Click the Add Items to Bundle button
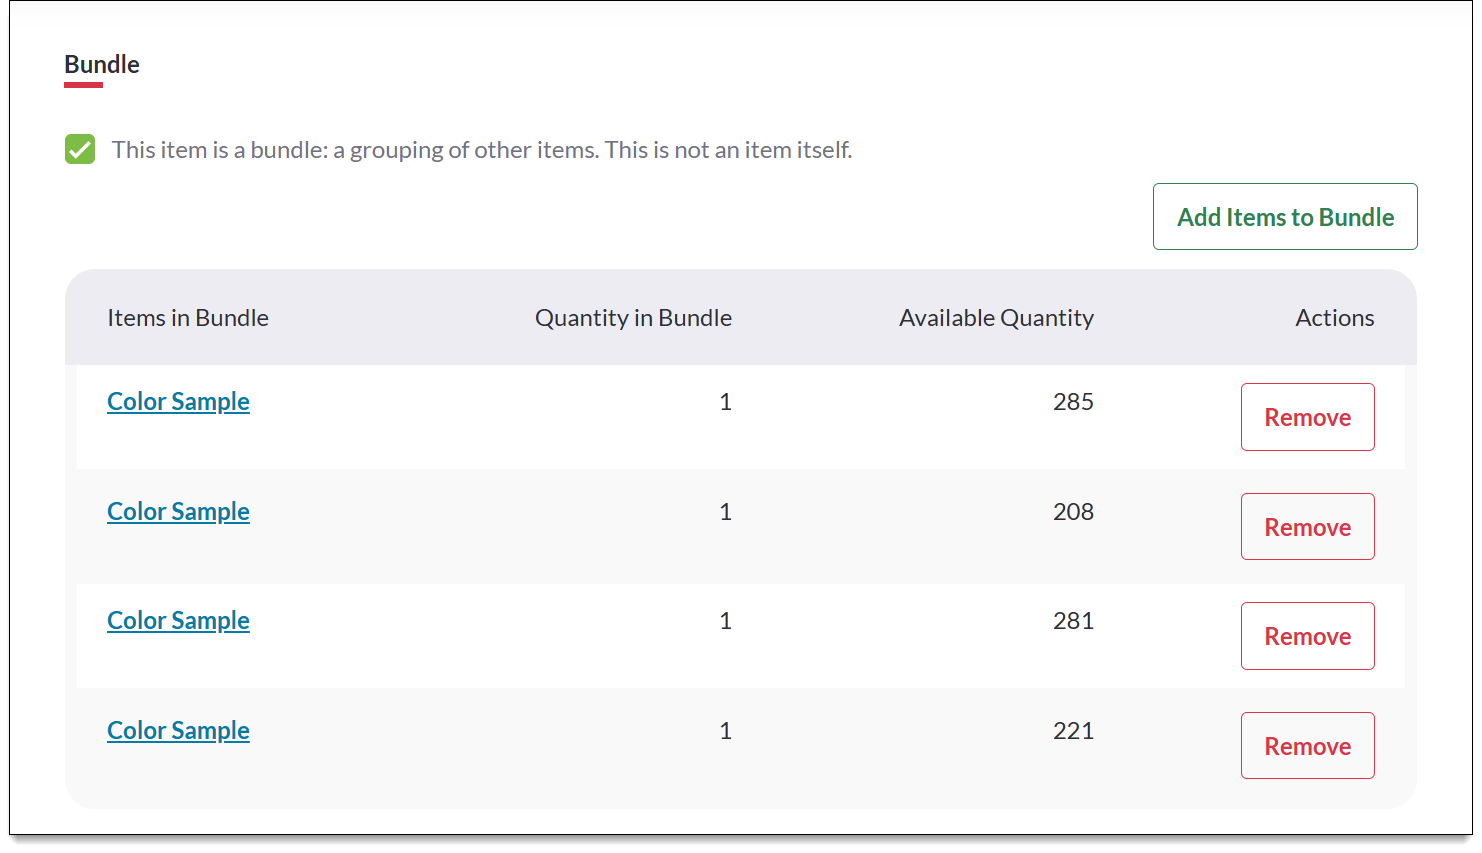The width and height of the screenshot is (1482, 853). [x=1285, y=217]
